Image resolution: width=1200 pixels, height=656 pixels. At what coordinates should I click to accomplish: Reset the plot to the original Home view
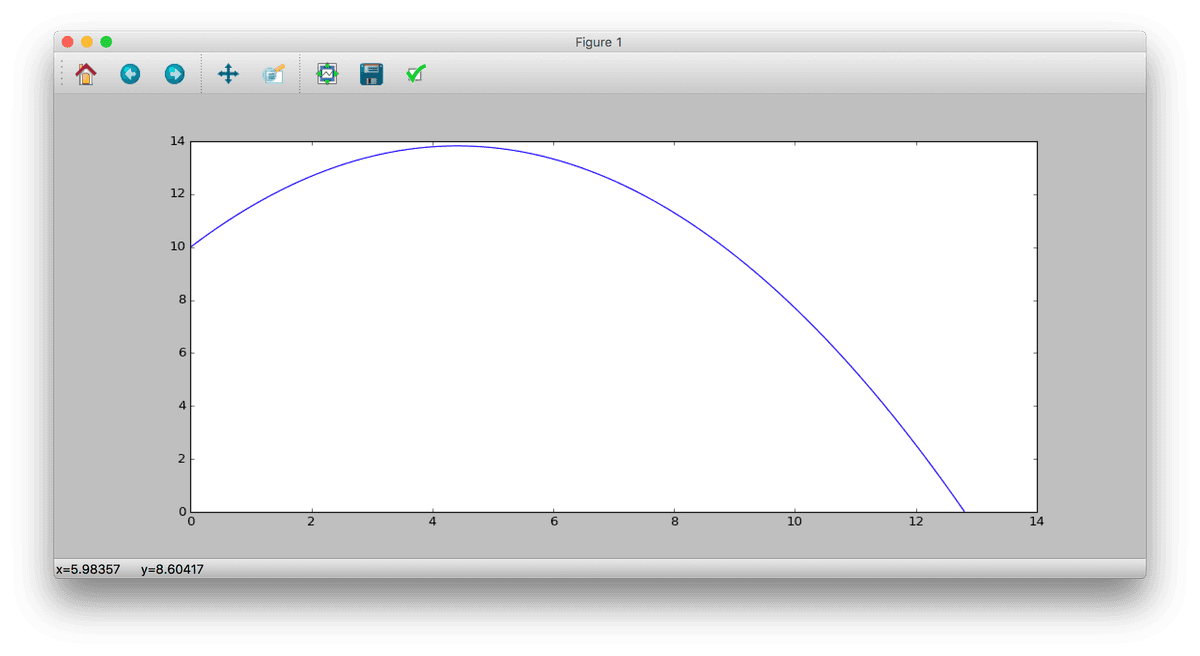coord(86,74)
